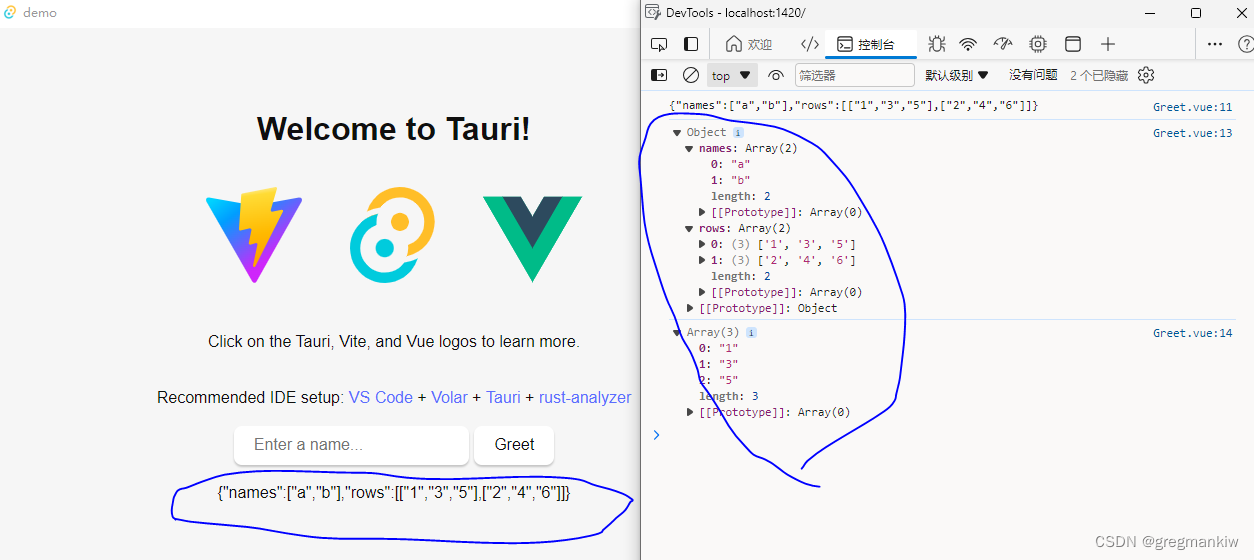Toggle the device emulation icon in DevTools
Screen dimensions: 1254x560
691,44
